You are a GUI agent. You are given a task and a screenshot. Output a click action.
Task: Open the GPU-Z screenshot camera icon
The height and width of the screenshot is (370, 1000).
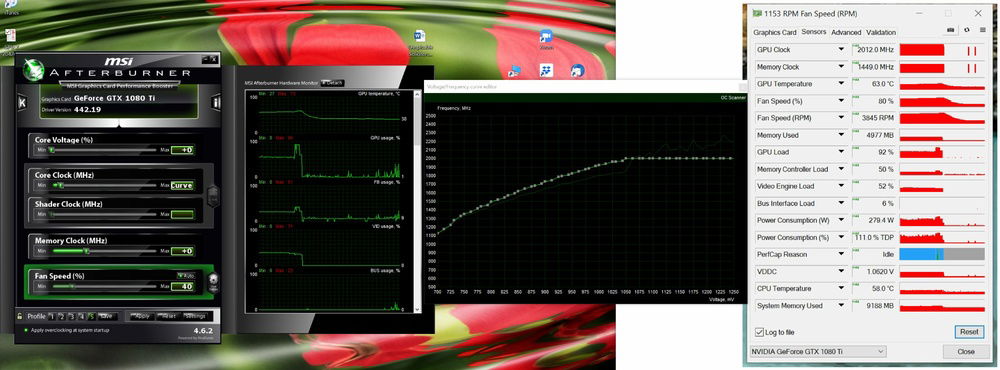[x=950, y=30]
